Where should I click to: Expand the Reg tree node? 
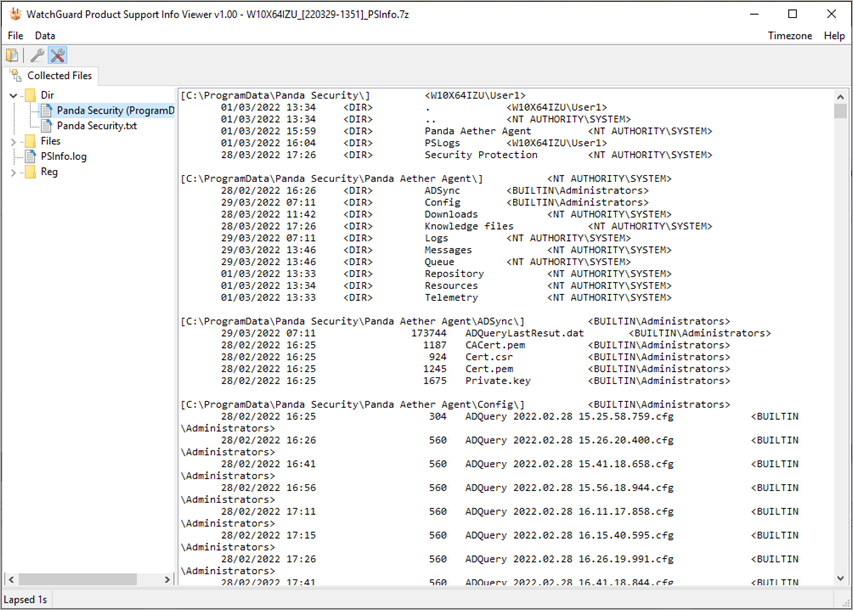(x=13, y=172)
